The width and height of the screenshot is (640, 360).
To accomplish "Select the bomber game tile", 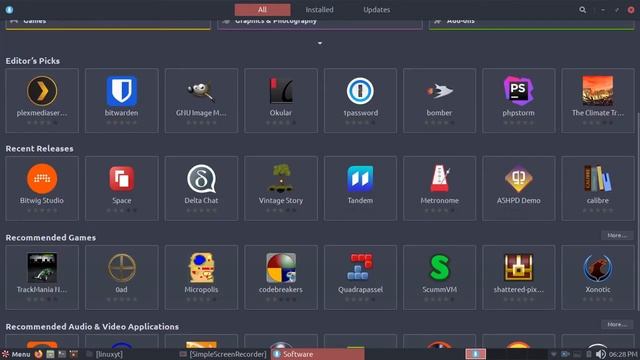I will tap(440, 100).
